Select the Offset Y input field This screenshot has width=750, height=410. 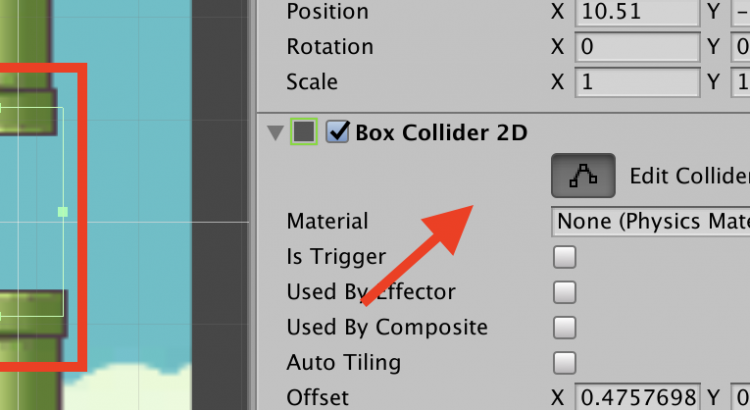(x=742, y=397)
